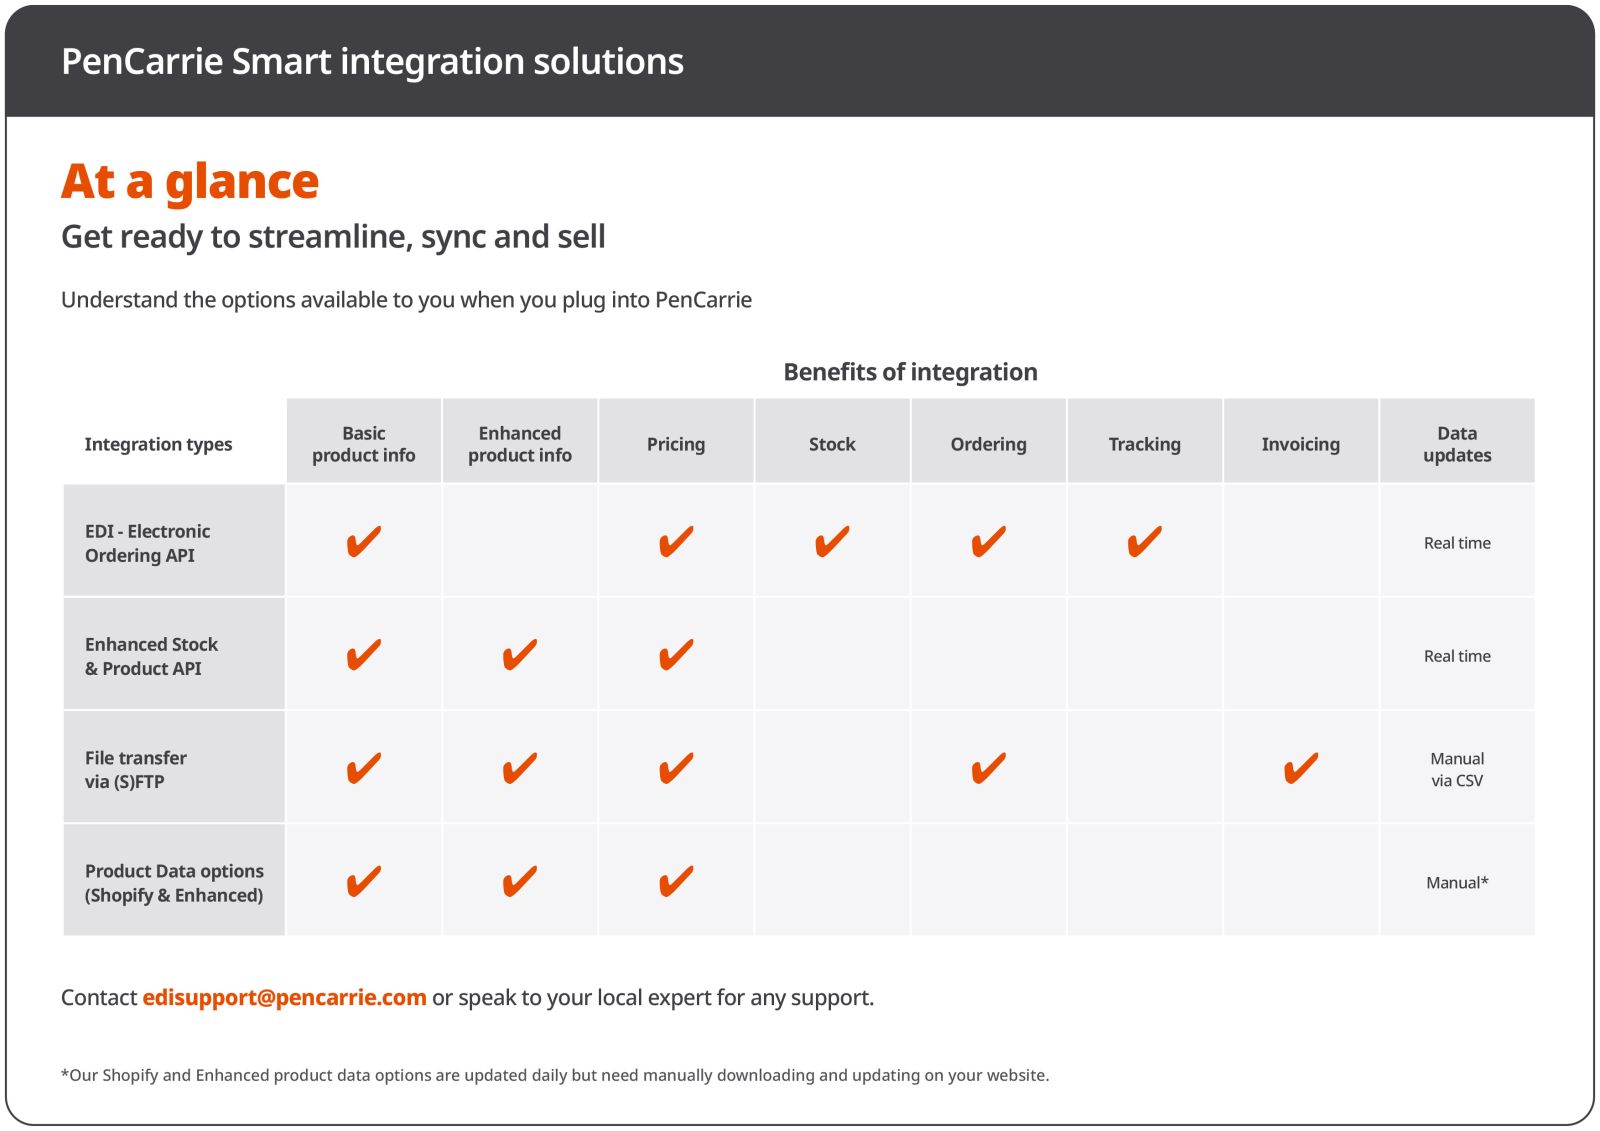The image size is (1600, 1131).
Task: Click the EDI row Basic product info checkmark
Action: pyautogui.click(x=364, y=542)
